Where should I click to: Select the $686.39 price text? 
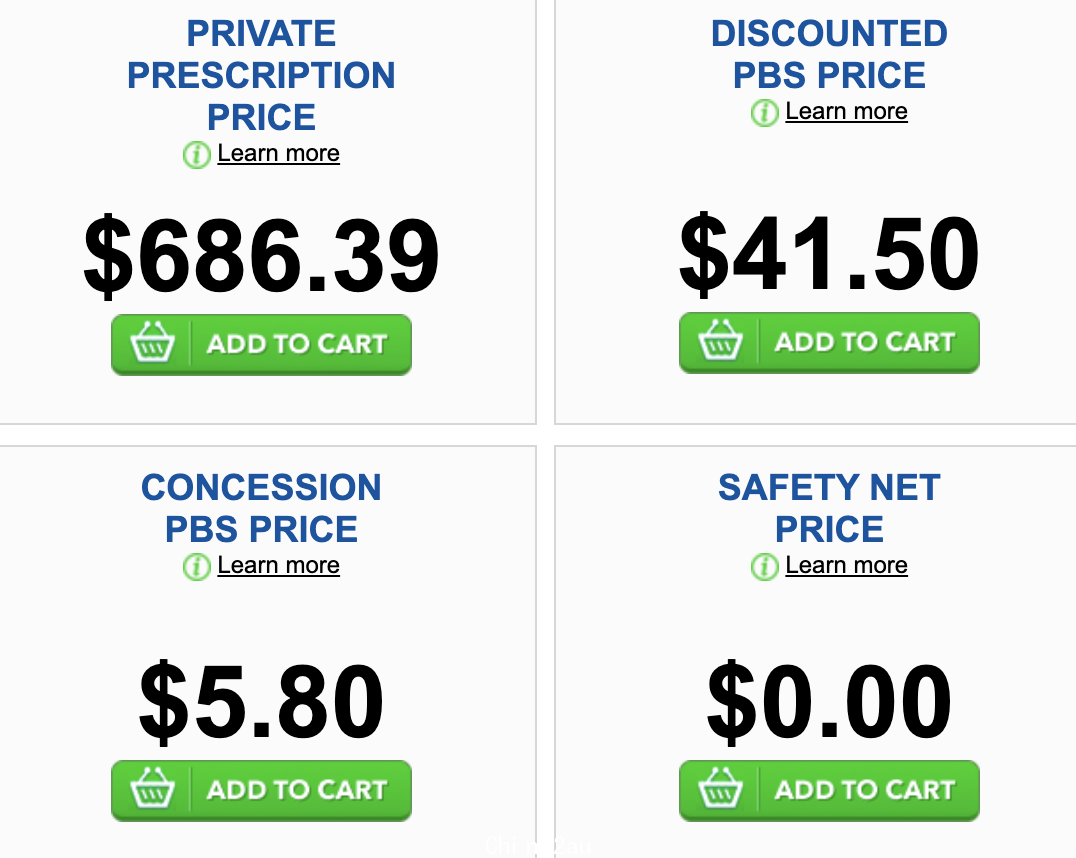(x=261, y=255)
